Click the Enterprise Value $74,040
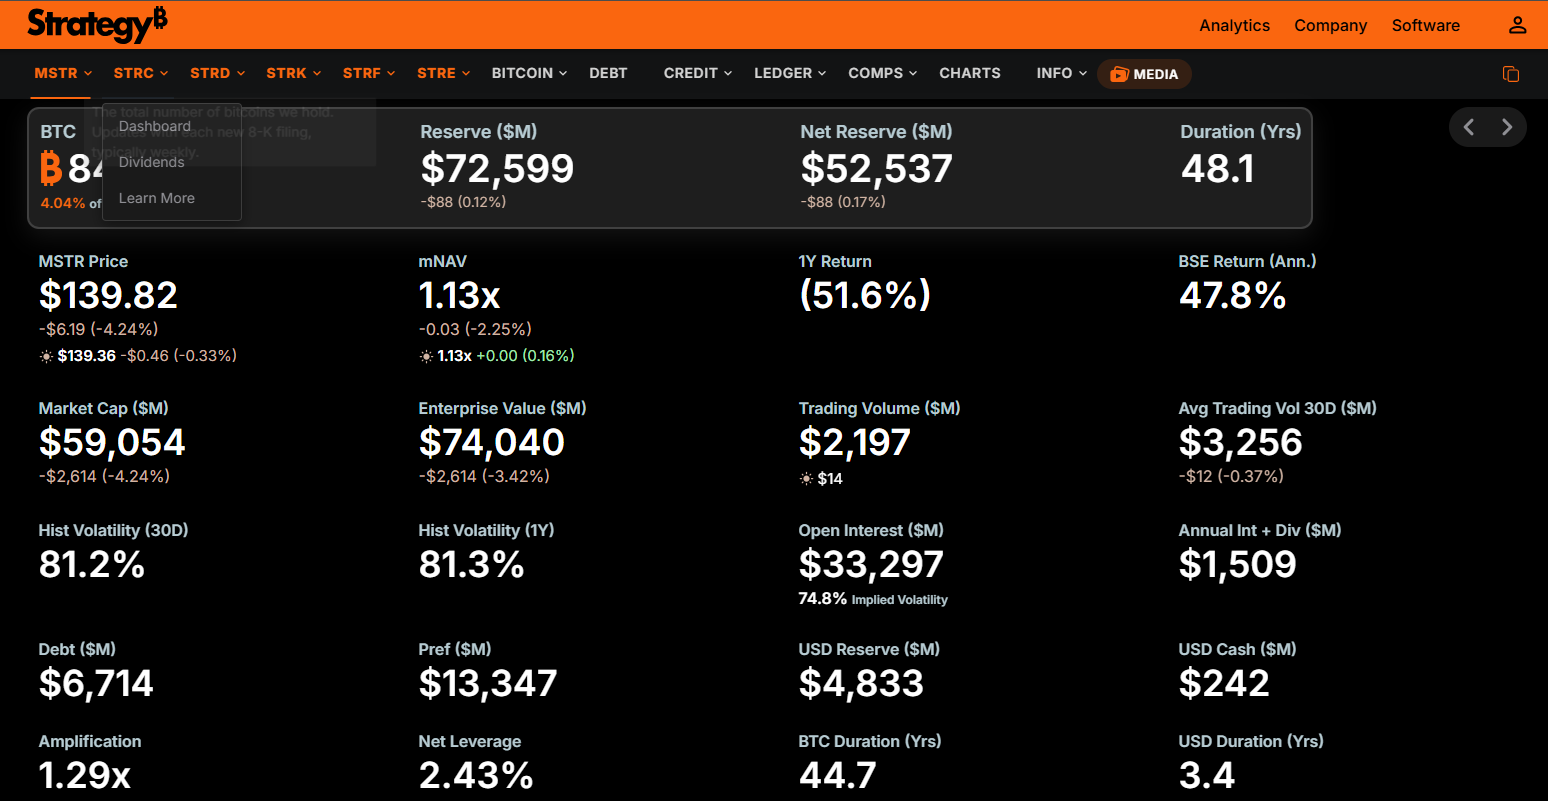1548x801 pixels. [x=492, y=442]
